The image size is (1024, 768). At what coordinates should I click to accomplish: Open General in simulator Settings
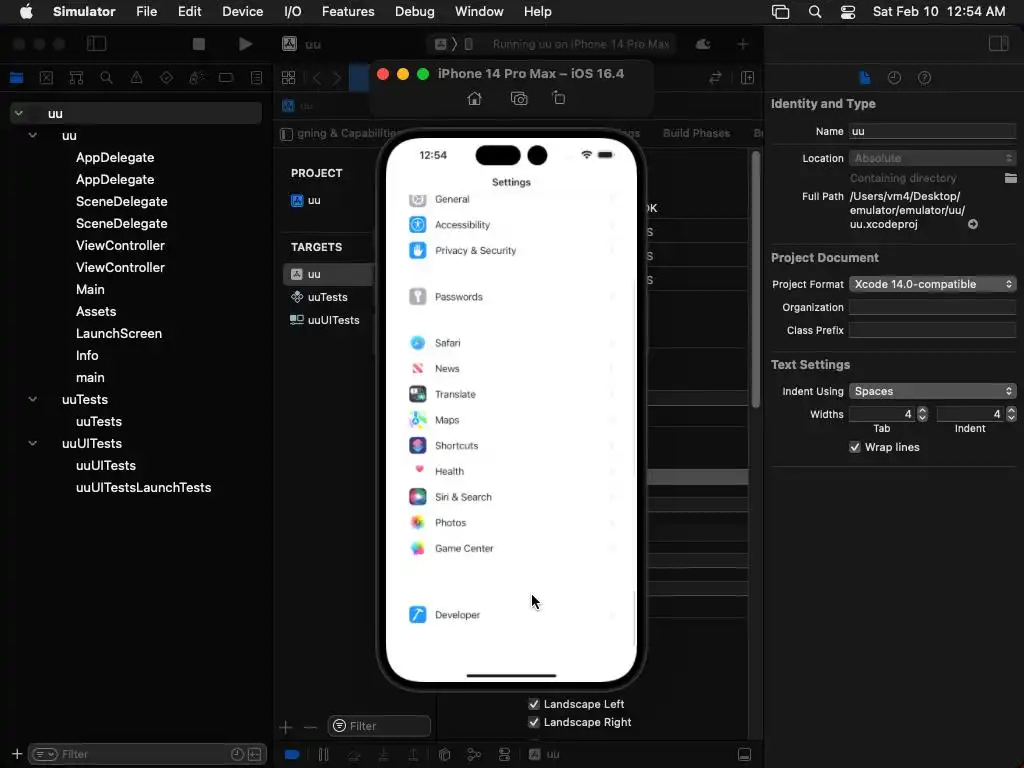tap(511, 199)
